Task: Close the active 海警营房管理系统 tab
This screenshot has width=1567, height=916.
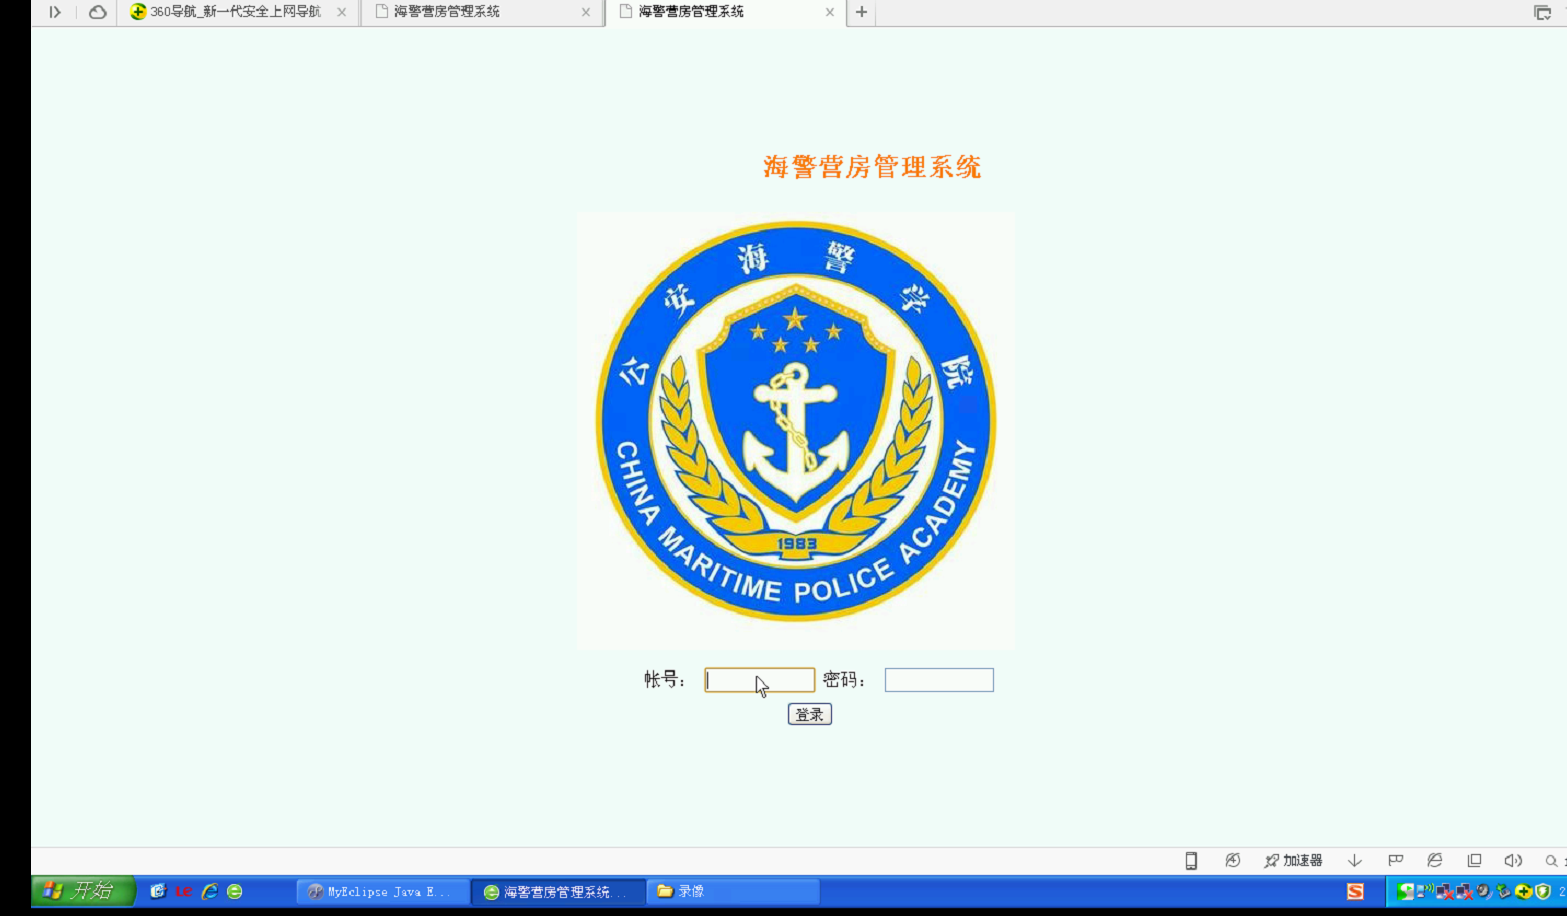Action: [829, 12]
